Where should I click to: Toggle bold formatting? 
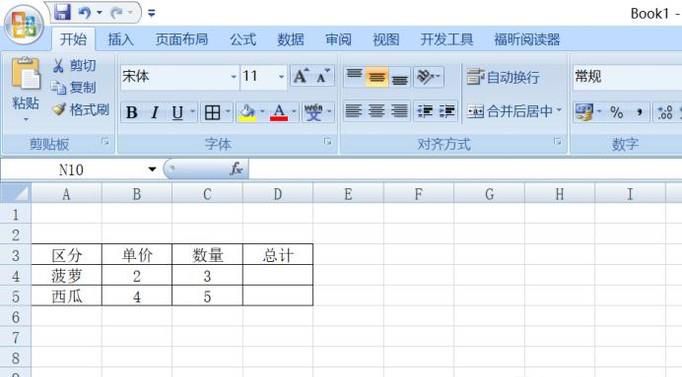point(132,113)
